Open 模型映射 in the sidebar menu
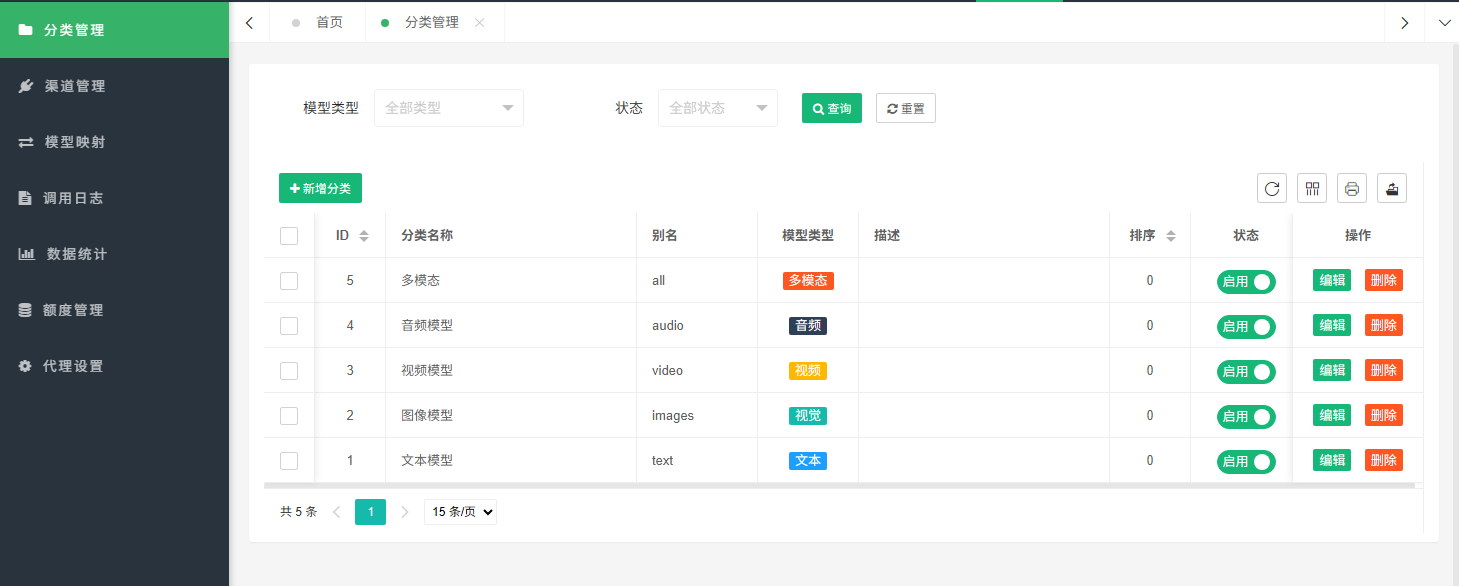This screenshot has height=586, width=1459. pos(114,142)
